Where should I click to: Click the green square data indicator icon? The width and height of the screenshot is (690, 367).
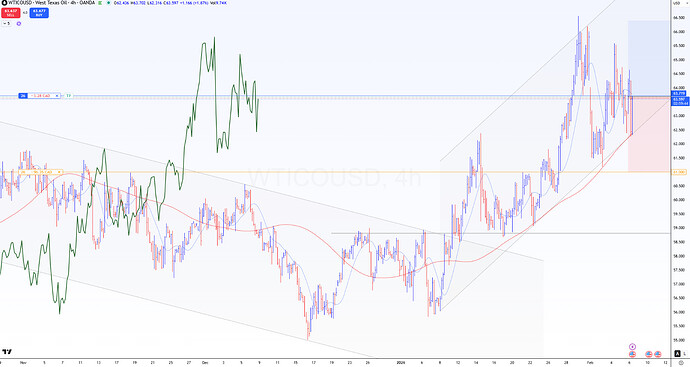pos(99,3)
